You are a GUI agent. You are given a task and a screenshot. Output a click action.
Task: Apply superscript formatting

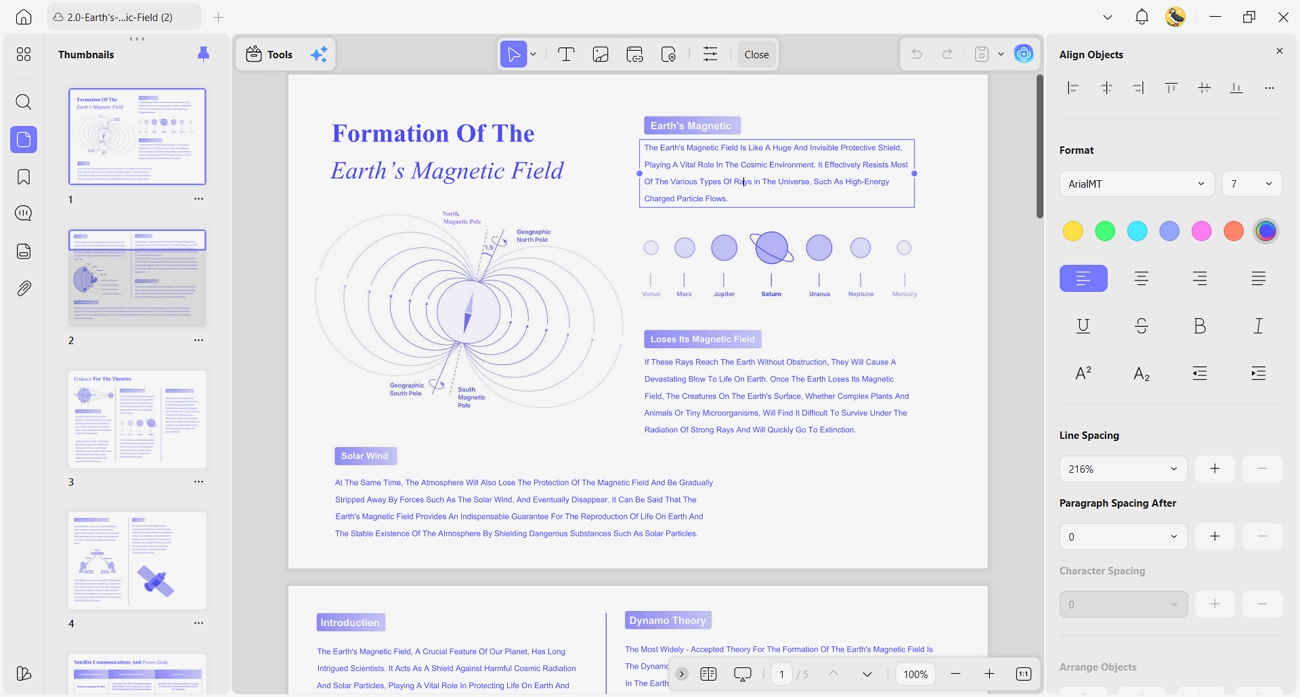(1083, 373)
